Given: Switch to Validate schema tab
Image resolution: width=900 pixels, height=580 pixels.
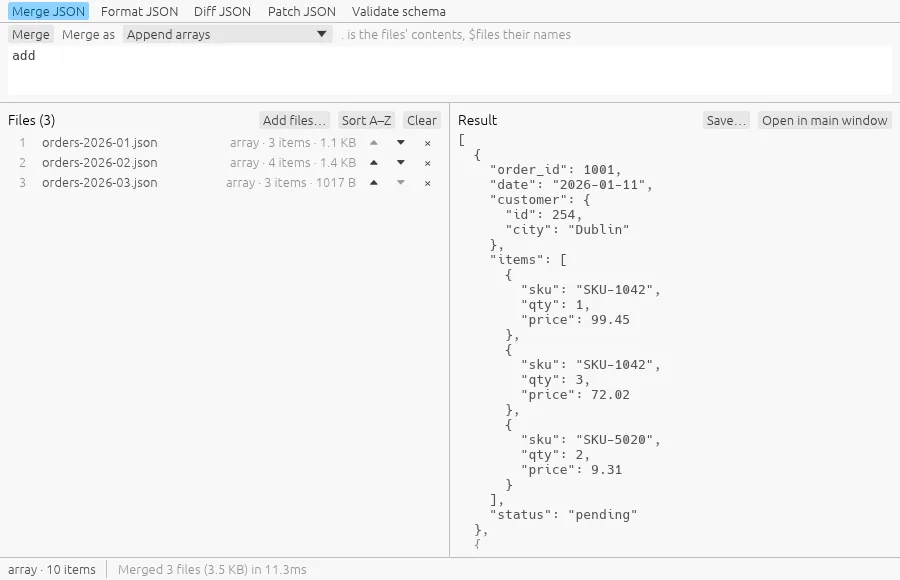Looking at the screenshot, I should (398, 11).
